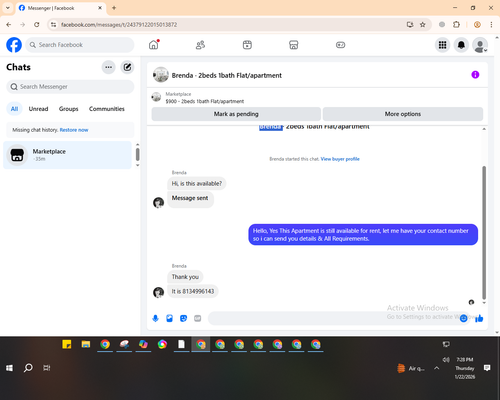Viewport: 500px width, 400px height.
Task: Click the Restore now link
Action: pos(74,130)
